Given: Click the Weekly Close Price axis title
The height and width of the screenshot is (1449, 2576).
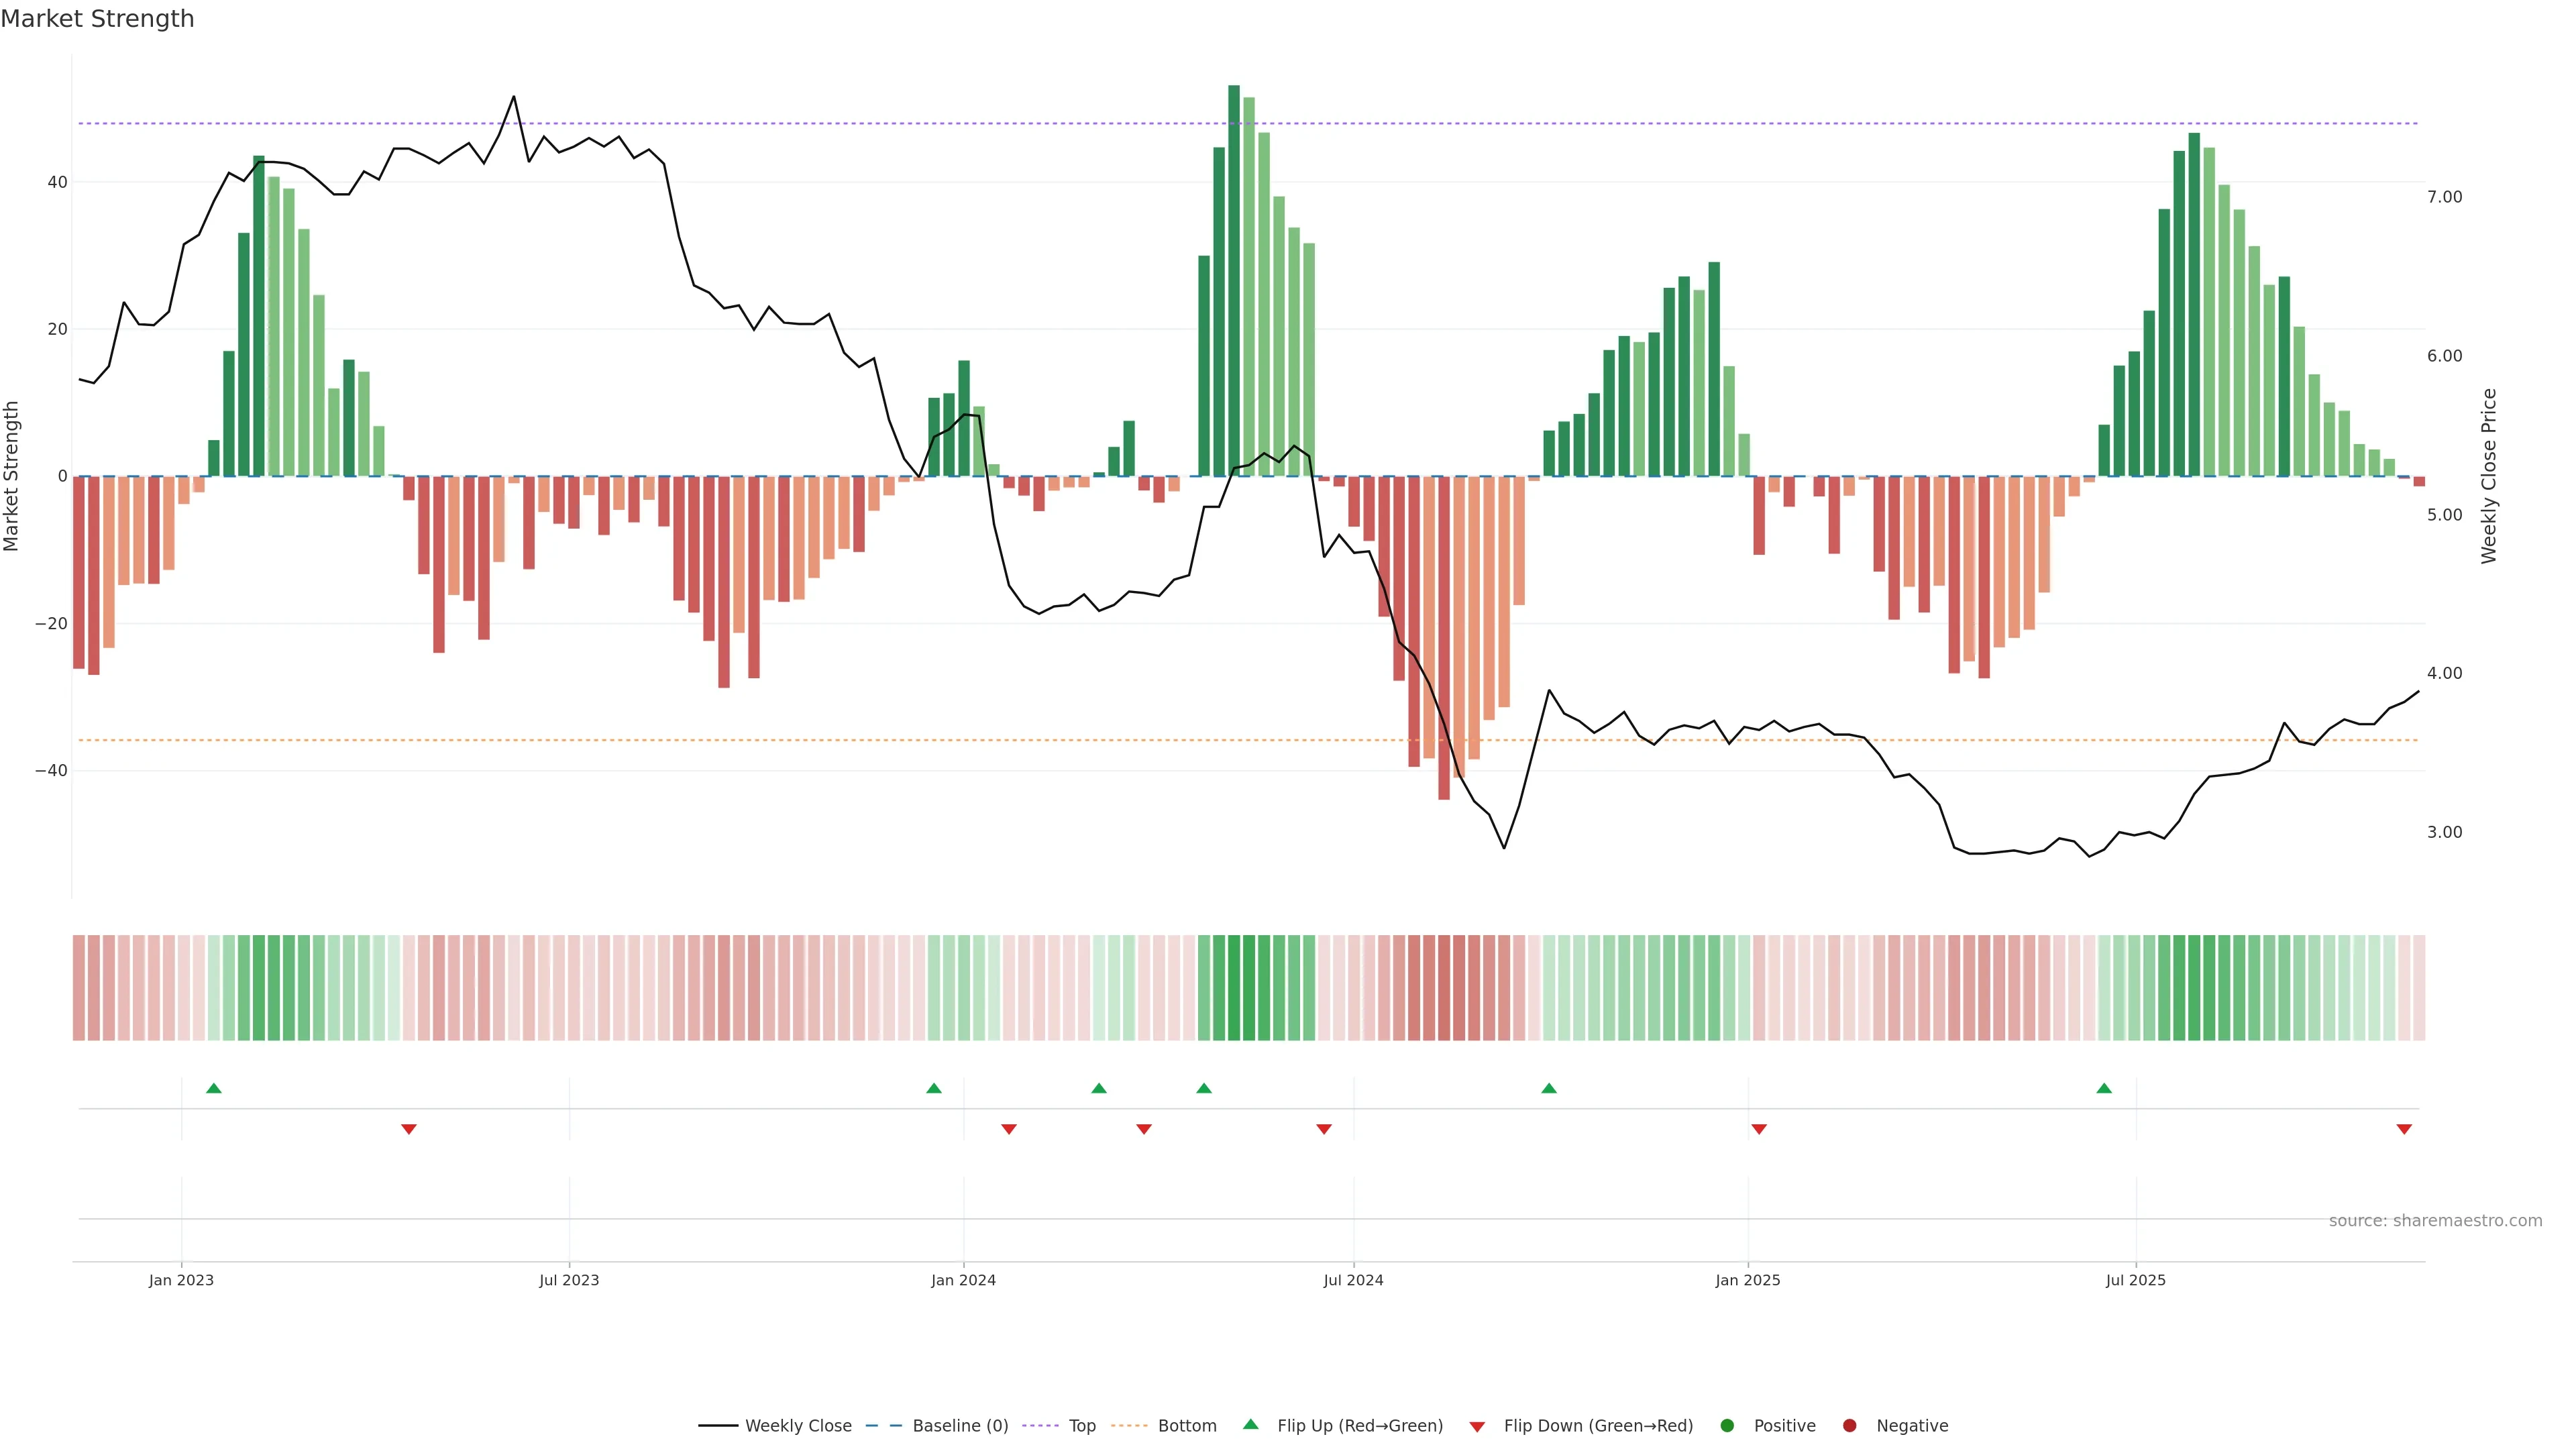Looking at the screenshot, I should point(2489,476).
